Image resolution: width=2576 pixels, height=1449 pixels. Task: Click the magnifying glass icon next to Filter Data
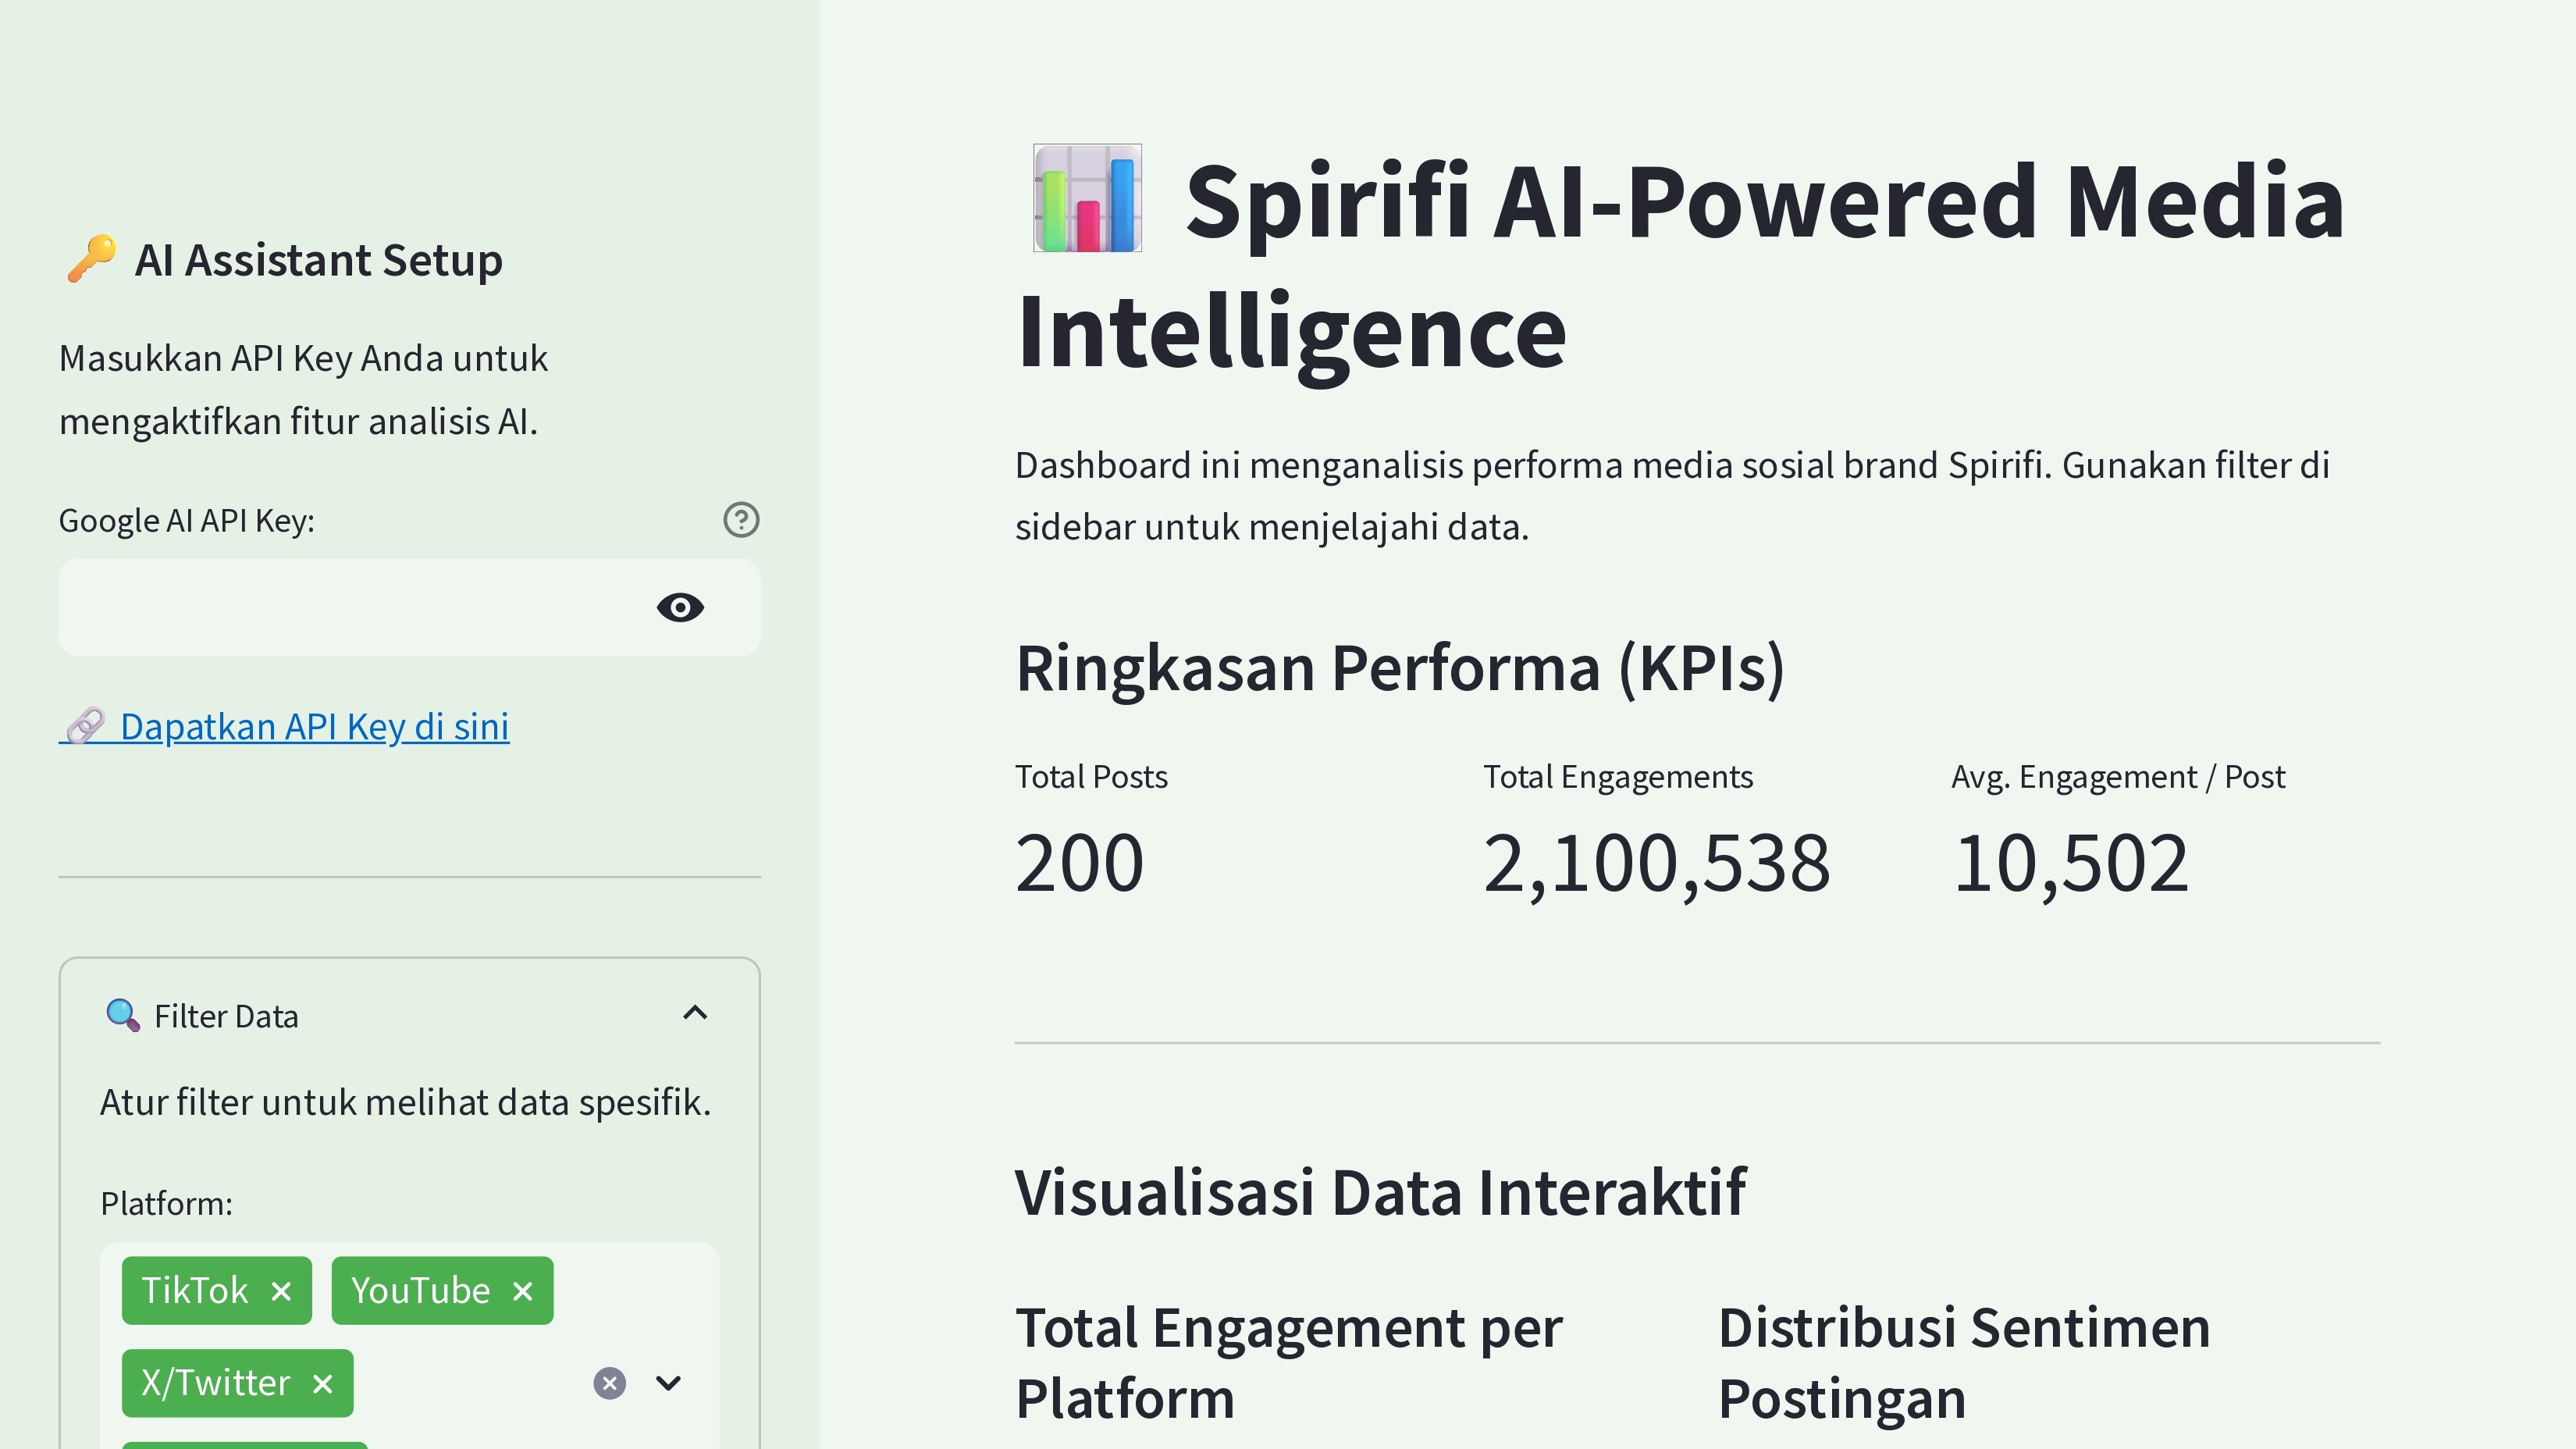pyautogui.click(x=122, y=1015)
